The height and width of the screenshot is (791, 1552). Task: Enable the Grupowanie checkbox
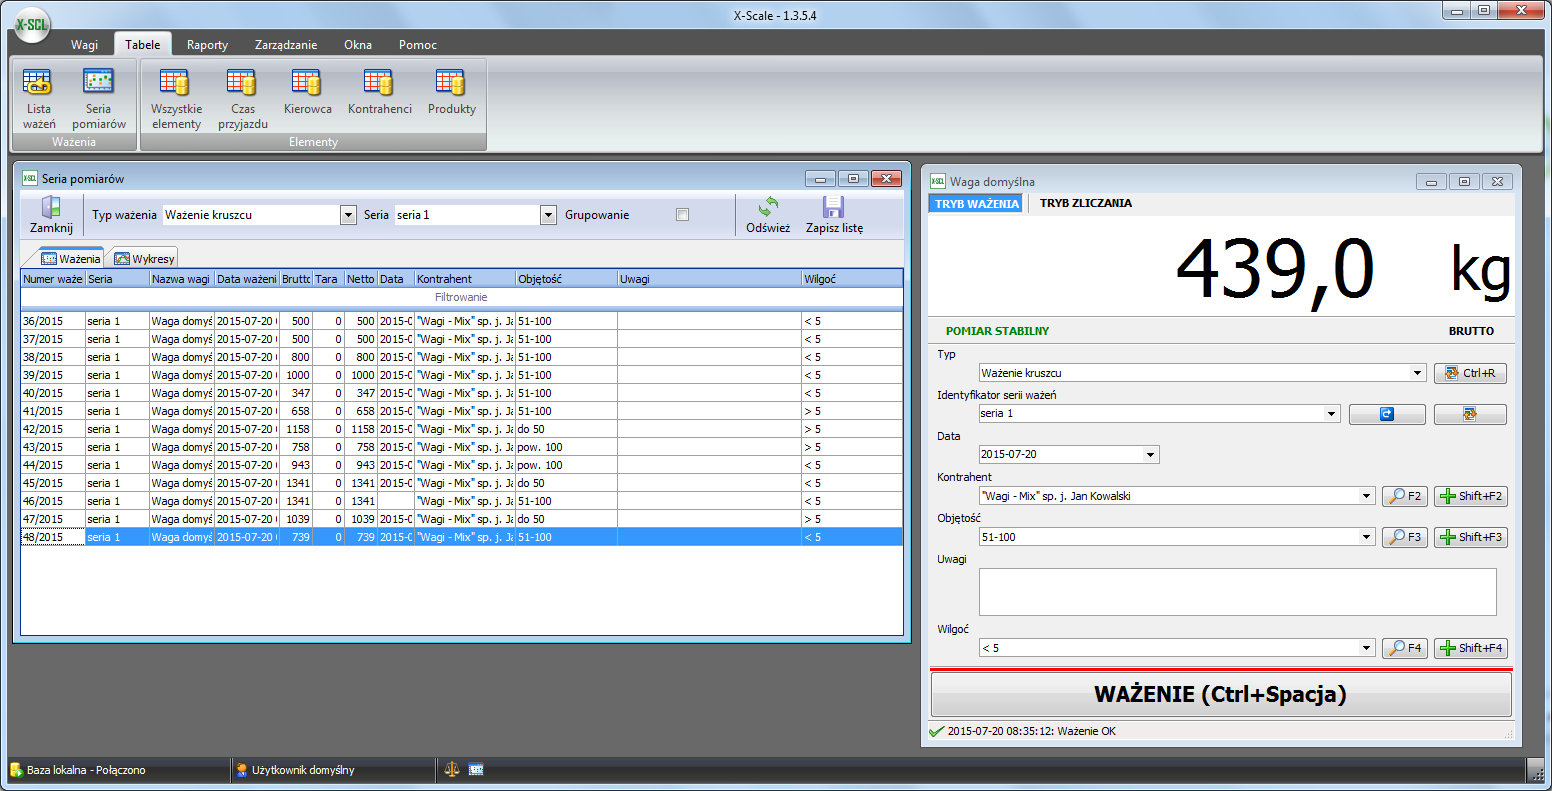tap(682, 215)
